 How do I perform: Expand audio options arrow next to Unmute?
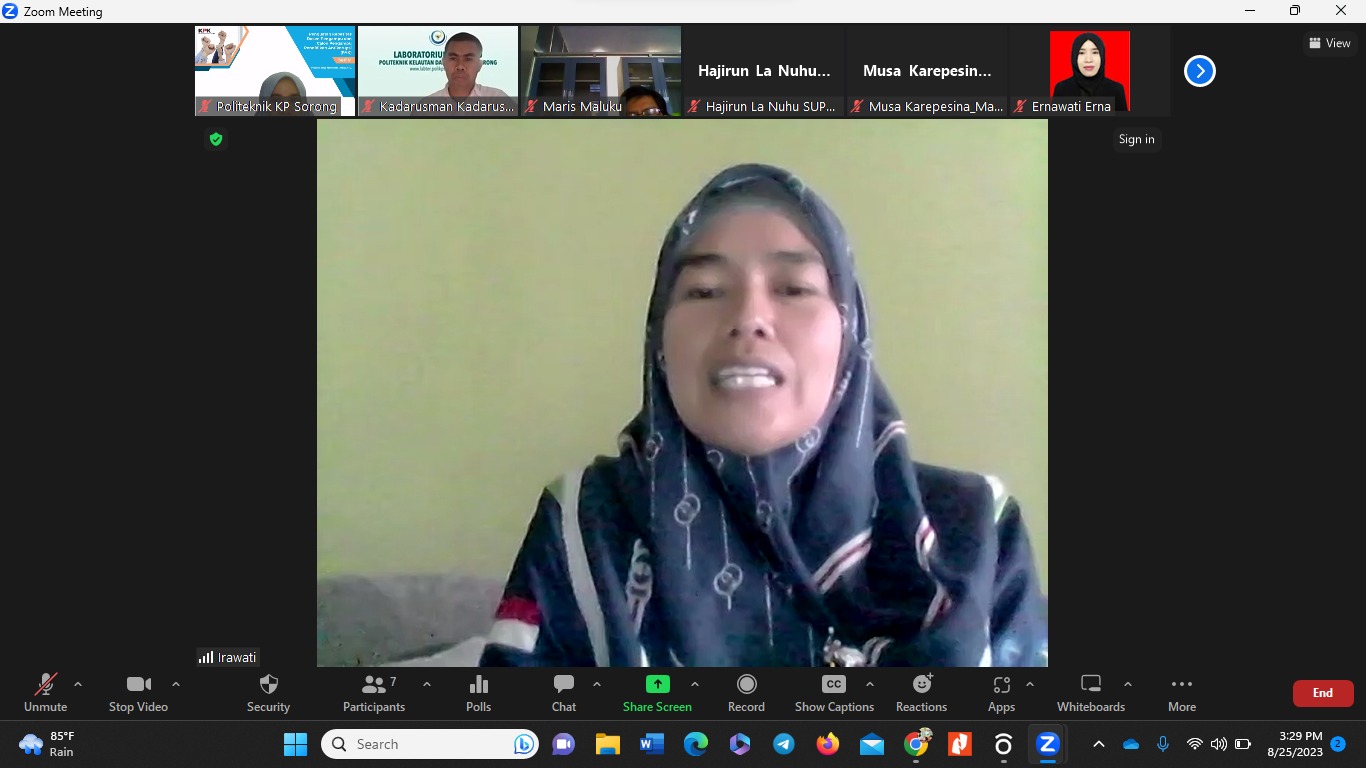[78, 685]
